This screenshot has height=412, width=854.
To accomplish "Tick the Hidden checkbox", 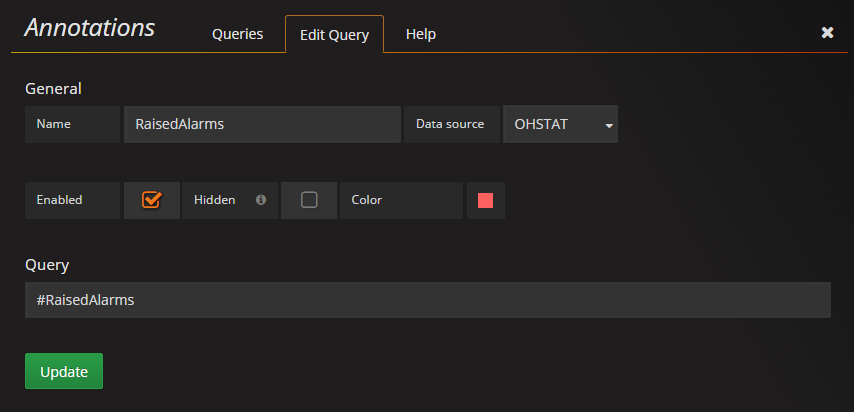I will point(309,200).
